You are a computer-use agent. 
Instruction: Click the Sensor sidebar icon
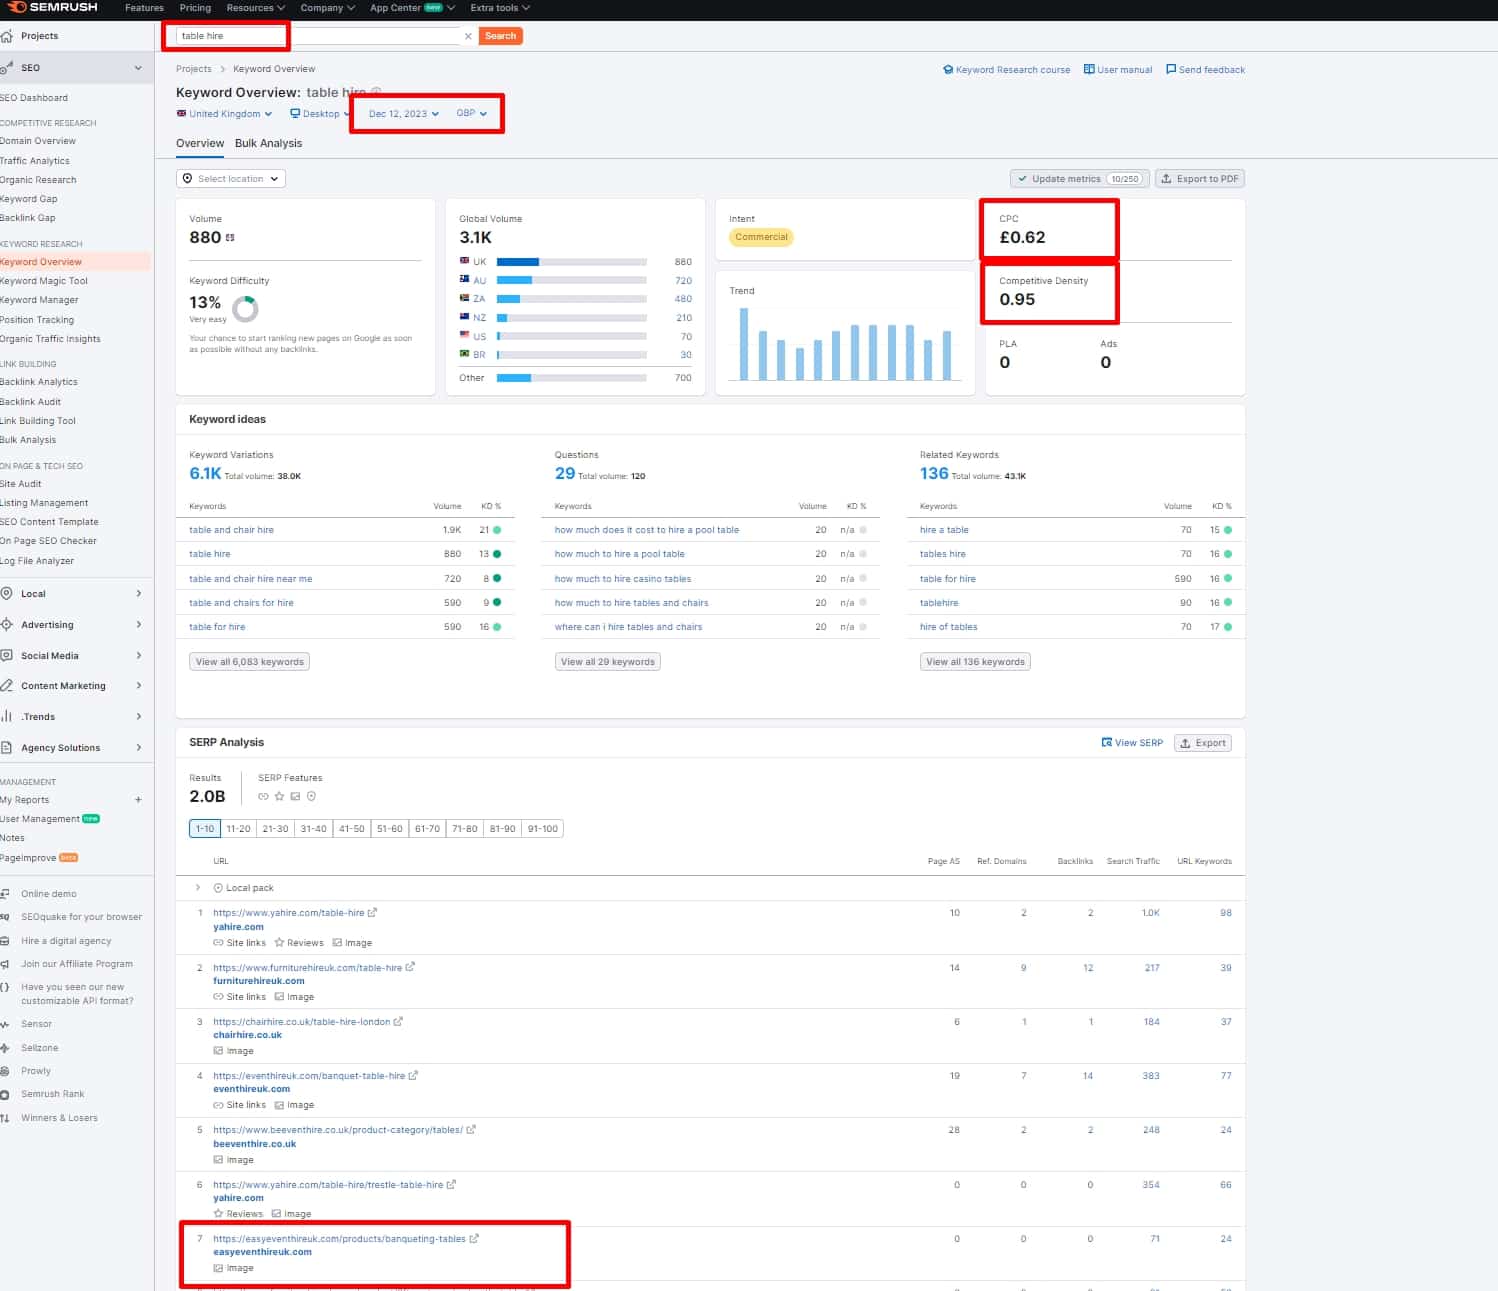click(x=5, y=1025)
